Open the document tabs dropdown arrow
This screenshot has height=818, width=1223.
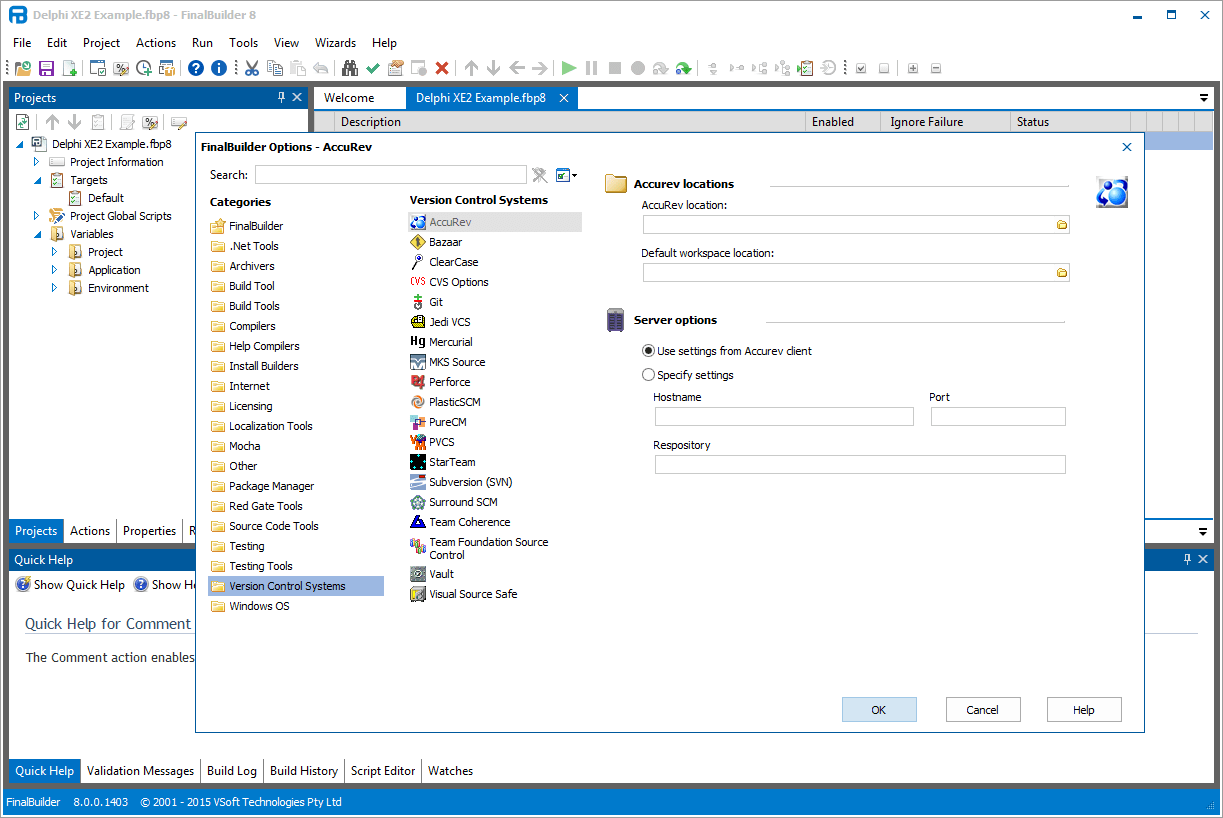click(x=1204, y=98)
